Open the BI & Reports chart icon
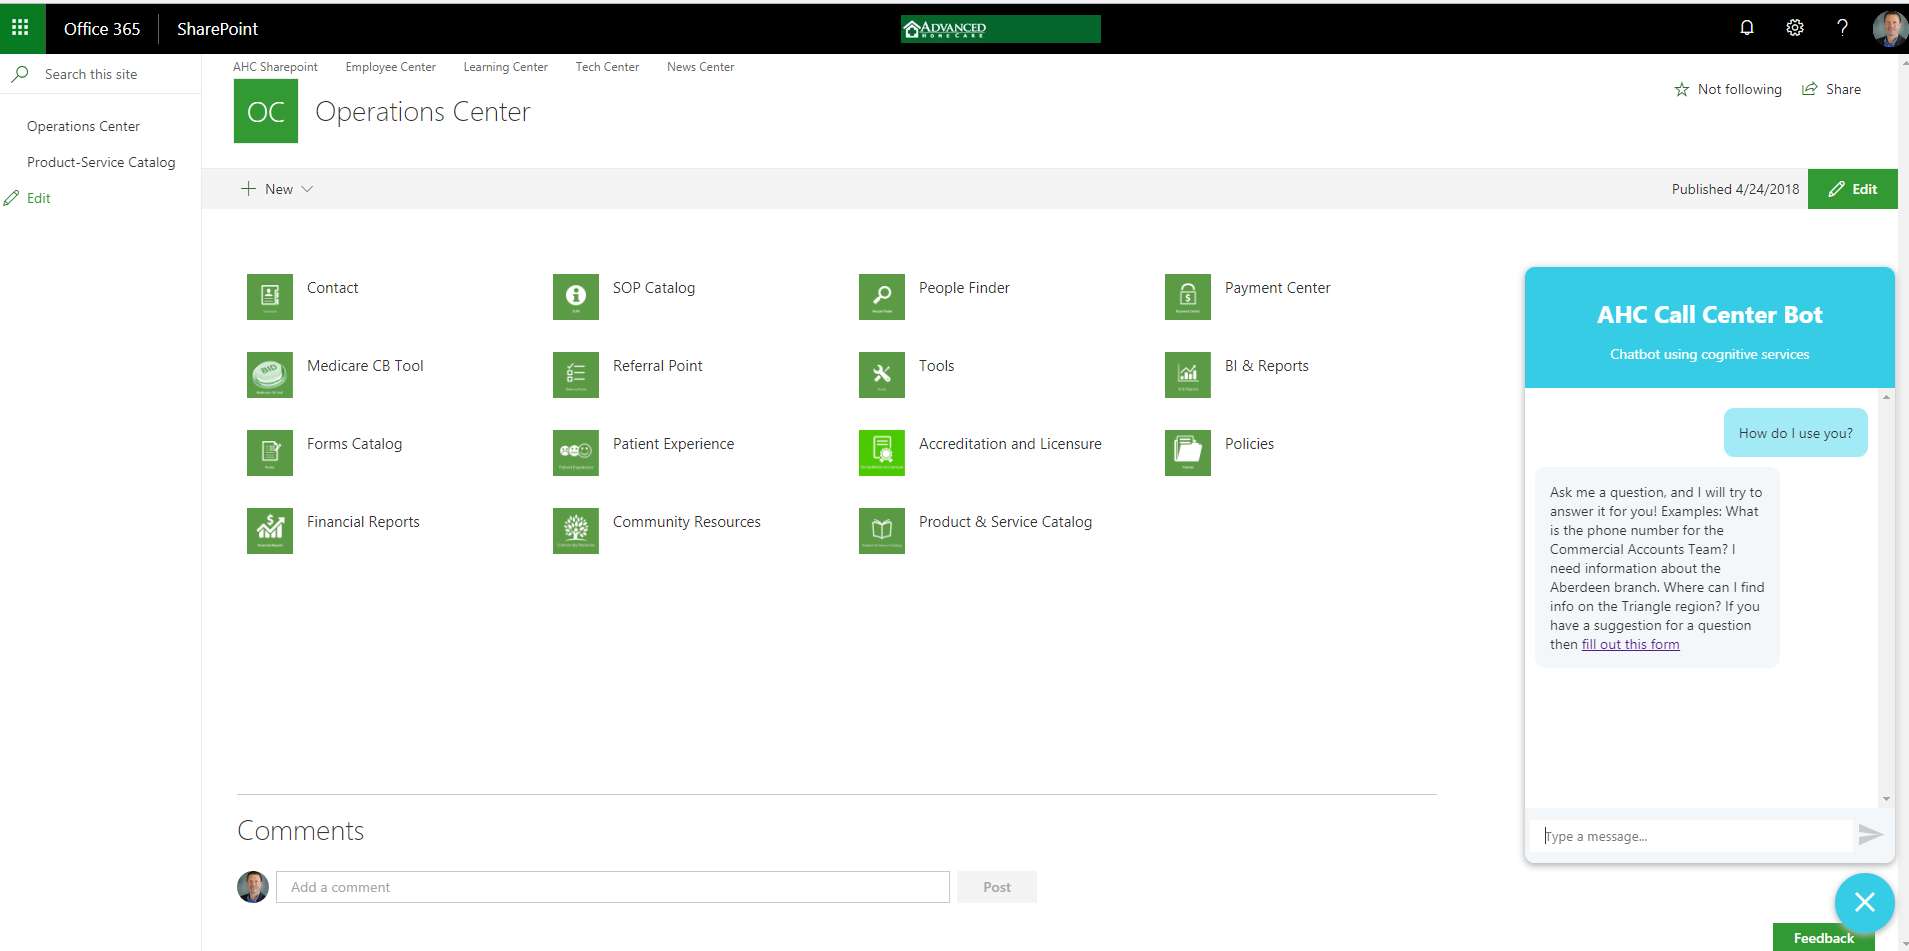Image resolution: width=1909 pixels, height=951 pixels. click(1187, 374)
